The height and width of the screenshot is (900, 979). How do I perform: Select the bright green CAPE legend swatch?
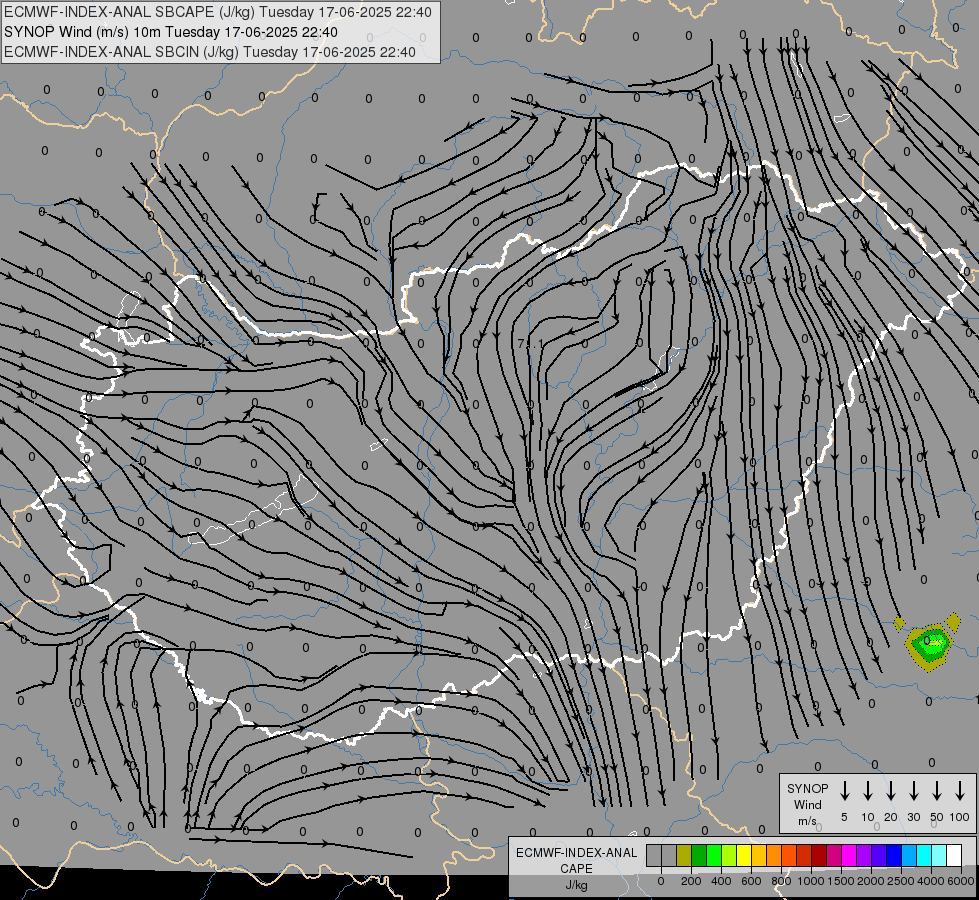[714, 855]
